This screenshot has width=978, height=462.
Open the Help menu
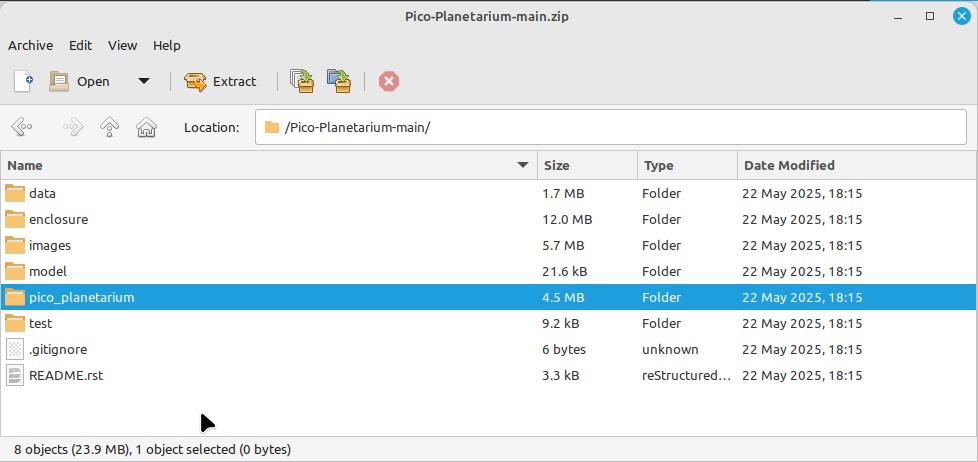[x=167, y=46]
